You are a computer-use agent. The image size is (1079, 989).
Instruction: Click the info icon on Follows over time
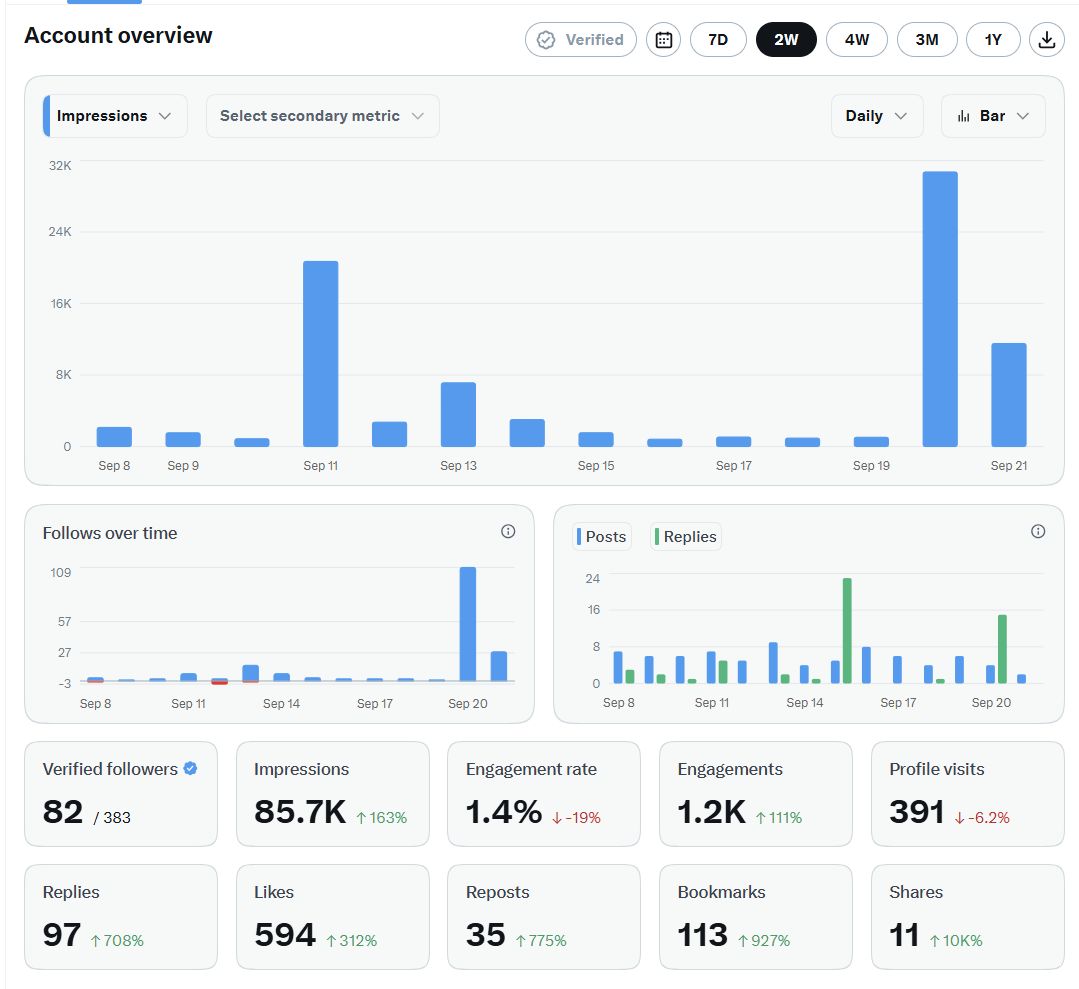pos(508,531)
